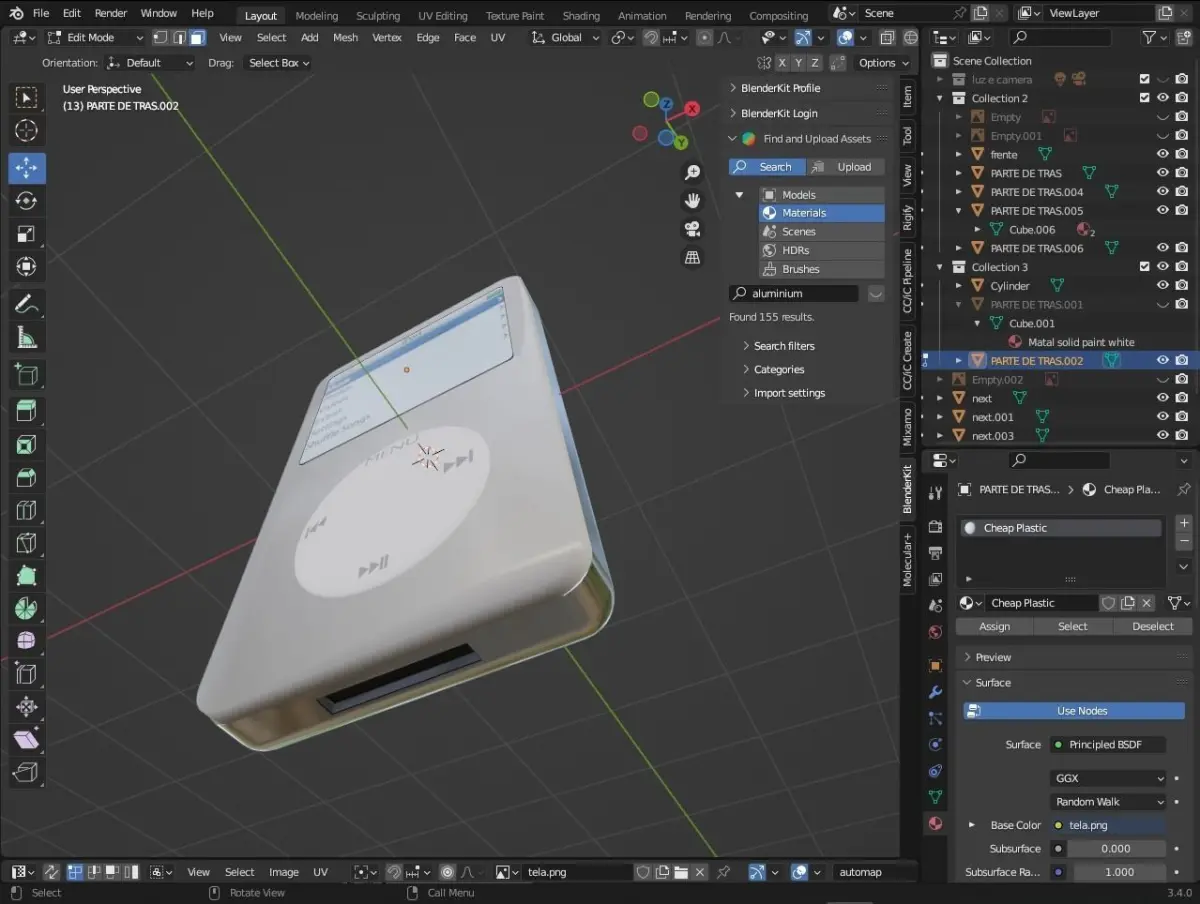The height and width of the screenshot is (904, 1200).
Task: Activate the Inset Faces tool
Action: [27, 445]
